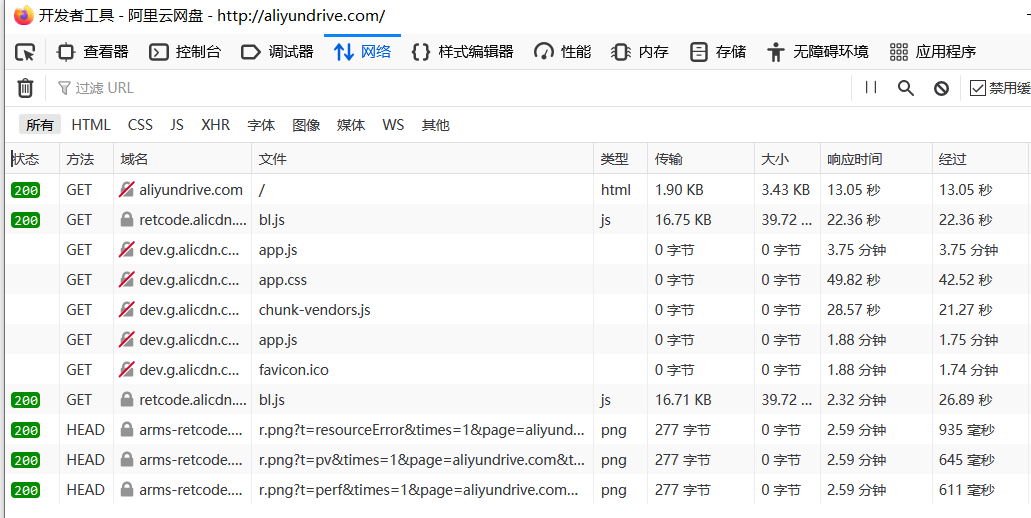The width and height of the screenshot is (1031, 518).
Task: Open request blocking circle-slash icon
Action: (942, 88)
